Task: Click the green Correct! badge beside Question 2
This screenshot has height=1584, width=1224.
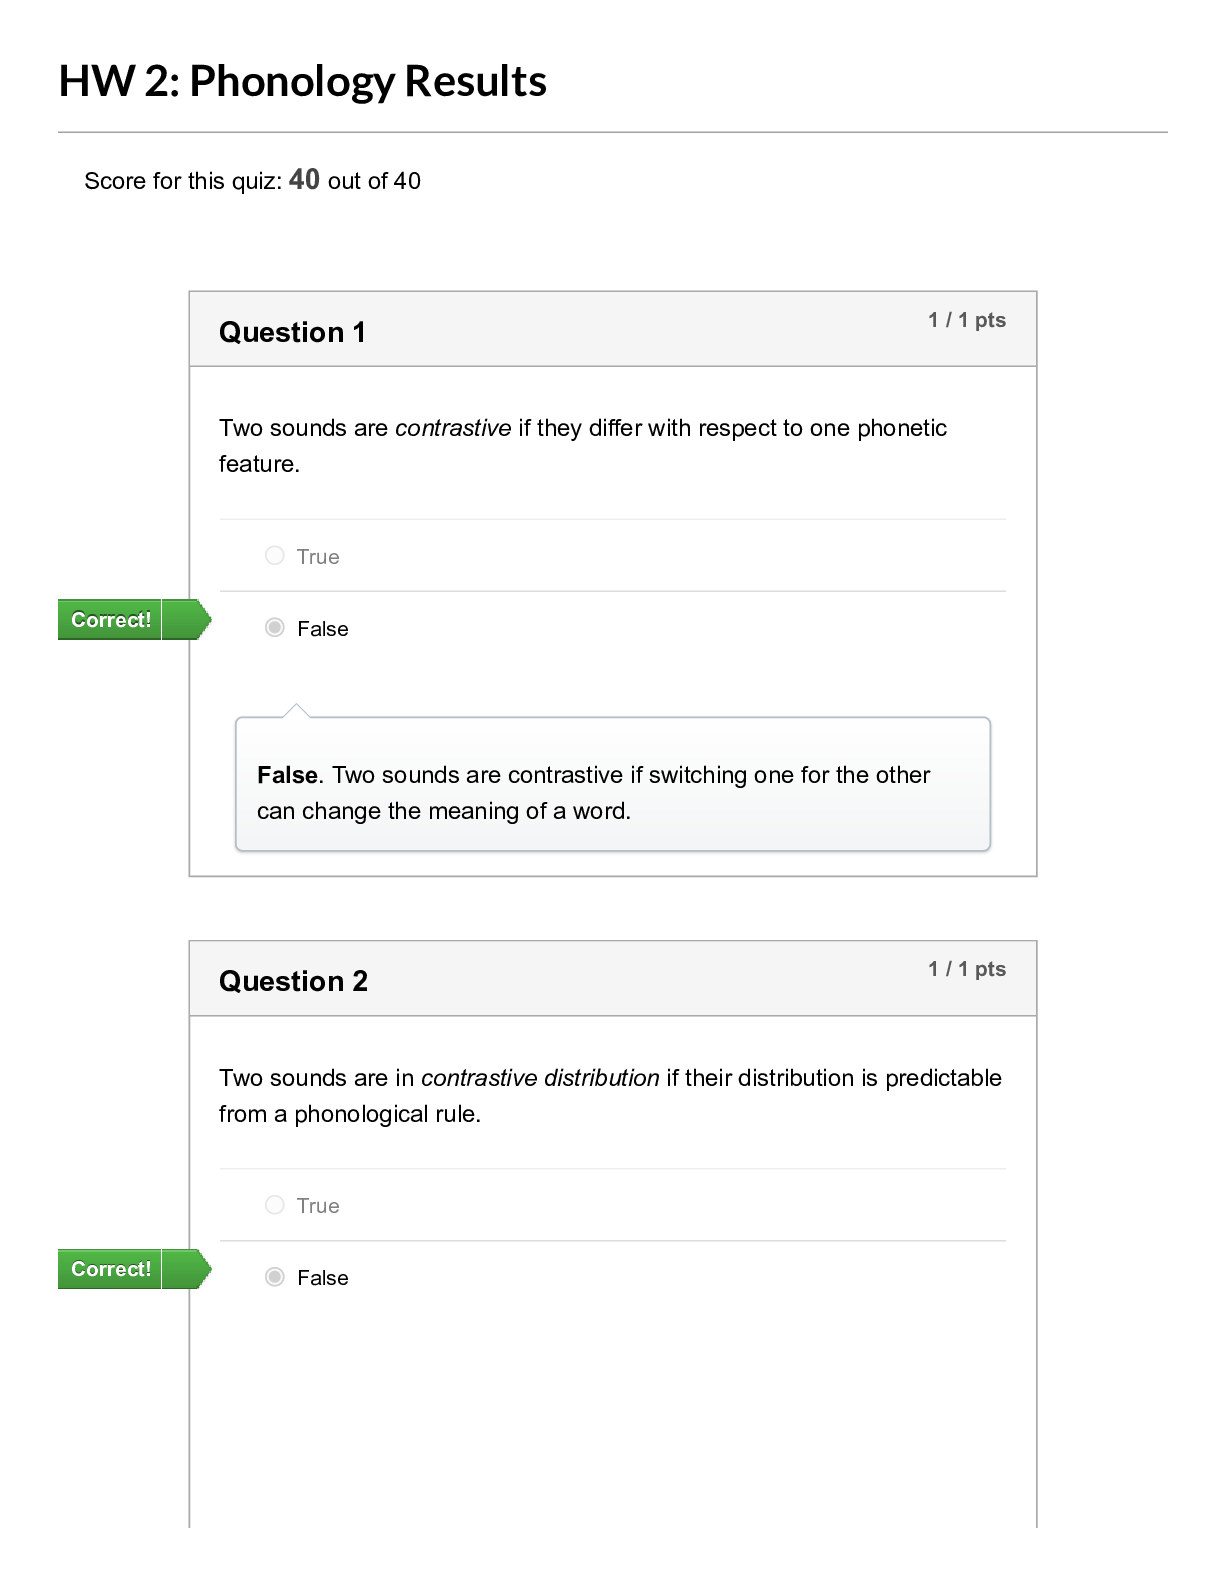Action: [x=111, y=1269]
